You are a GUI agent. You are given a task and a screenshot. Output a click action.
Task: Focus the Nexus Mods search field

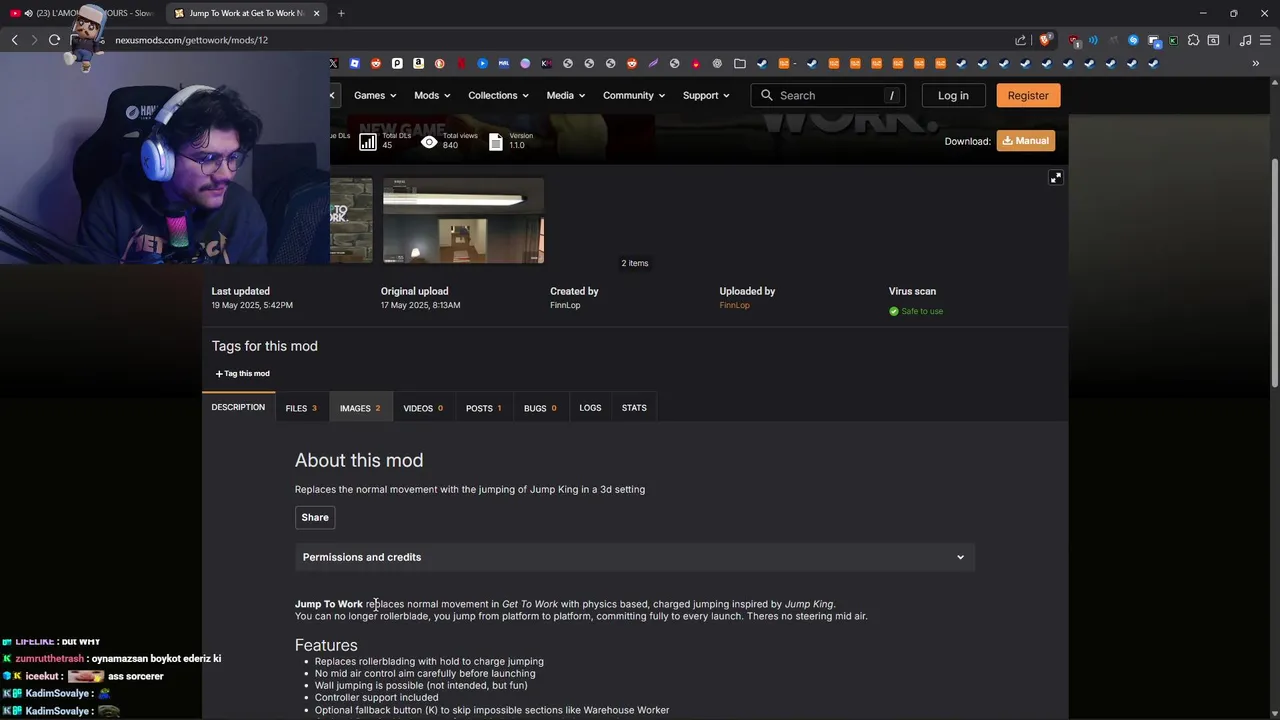click(828, 95)
